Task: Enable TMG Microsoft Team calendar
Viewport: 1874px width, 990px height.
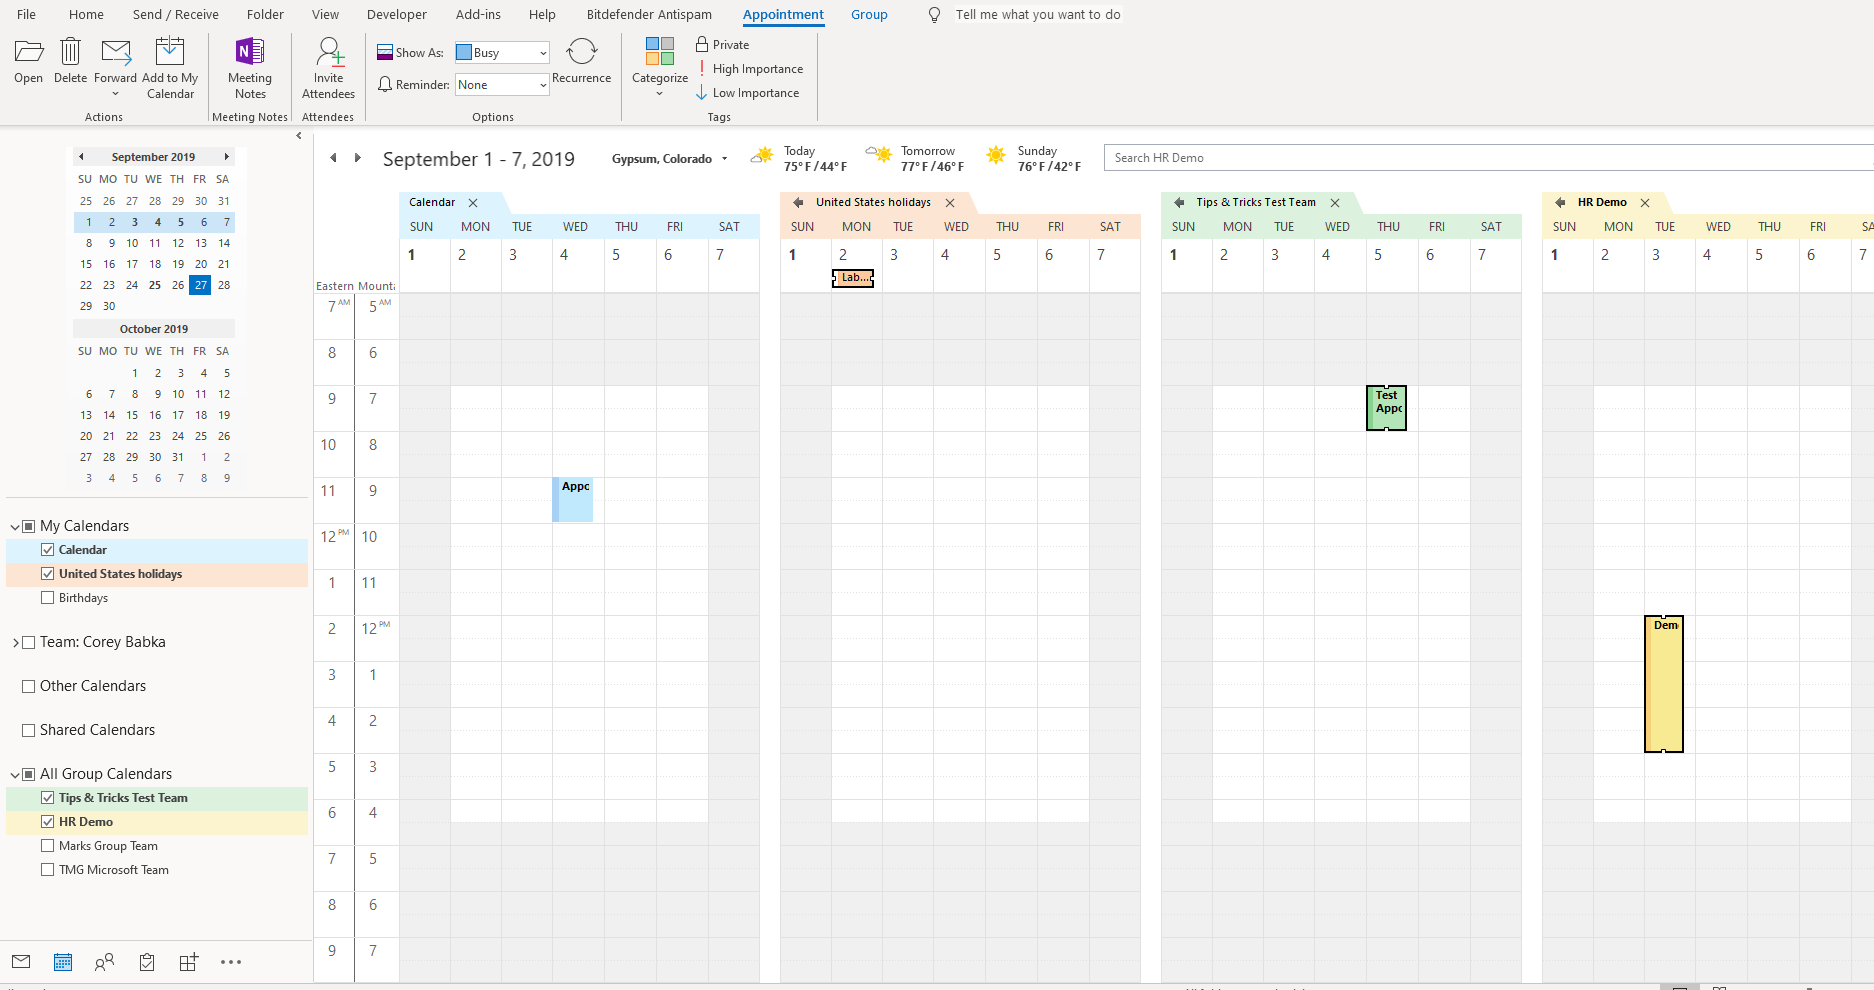Action: point(47,870)
